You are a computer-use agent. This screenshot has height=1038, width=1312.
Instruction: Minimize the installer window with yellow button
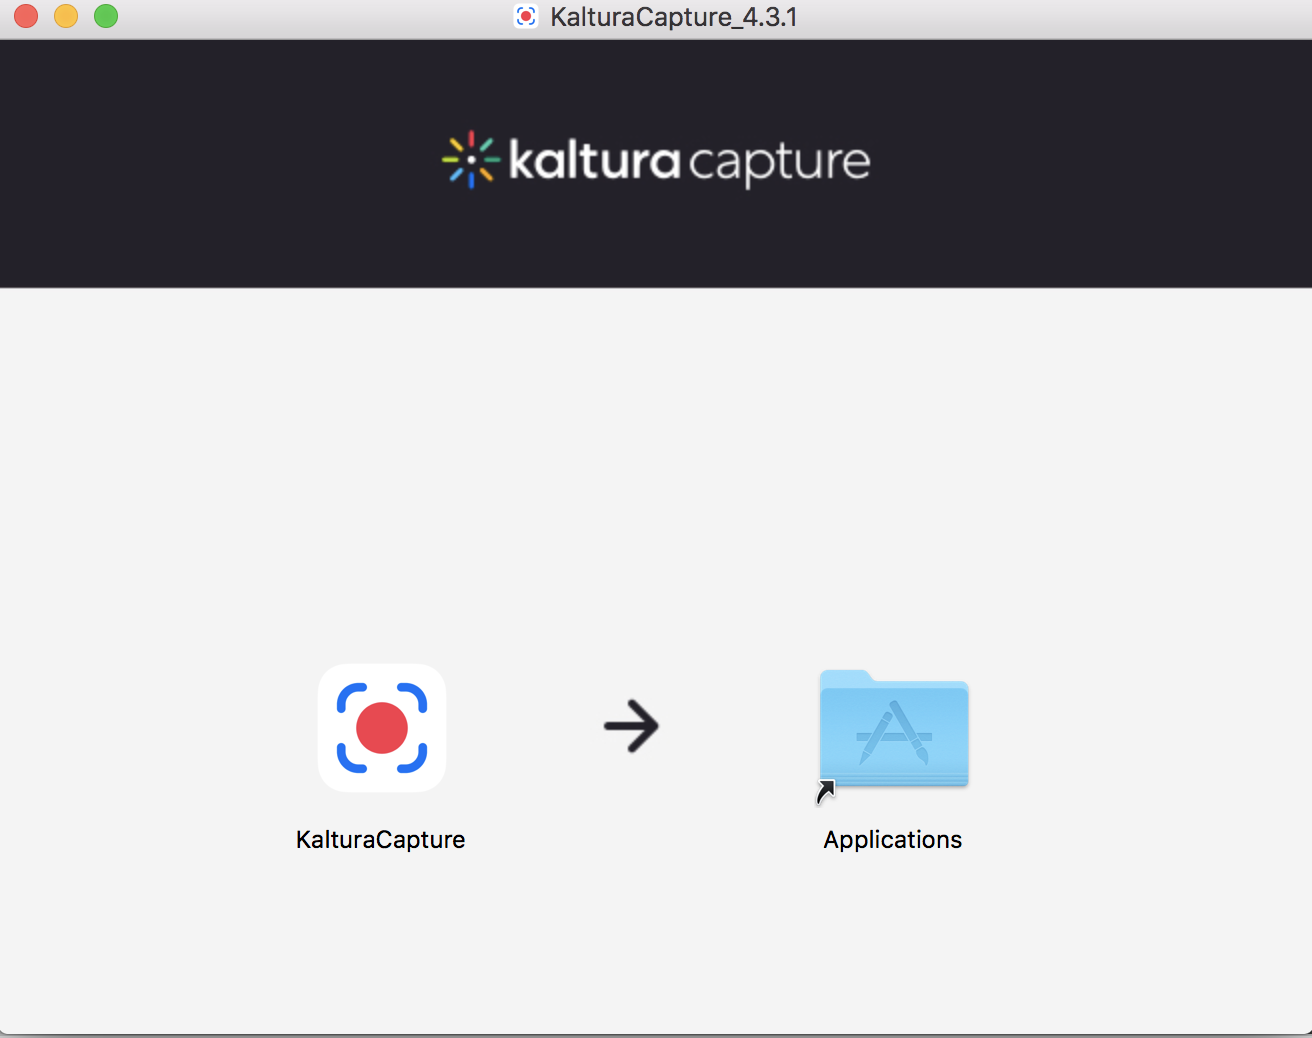click(66, 16)
